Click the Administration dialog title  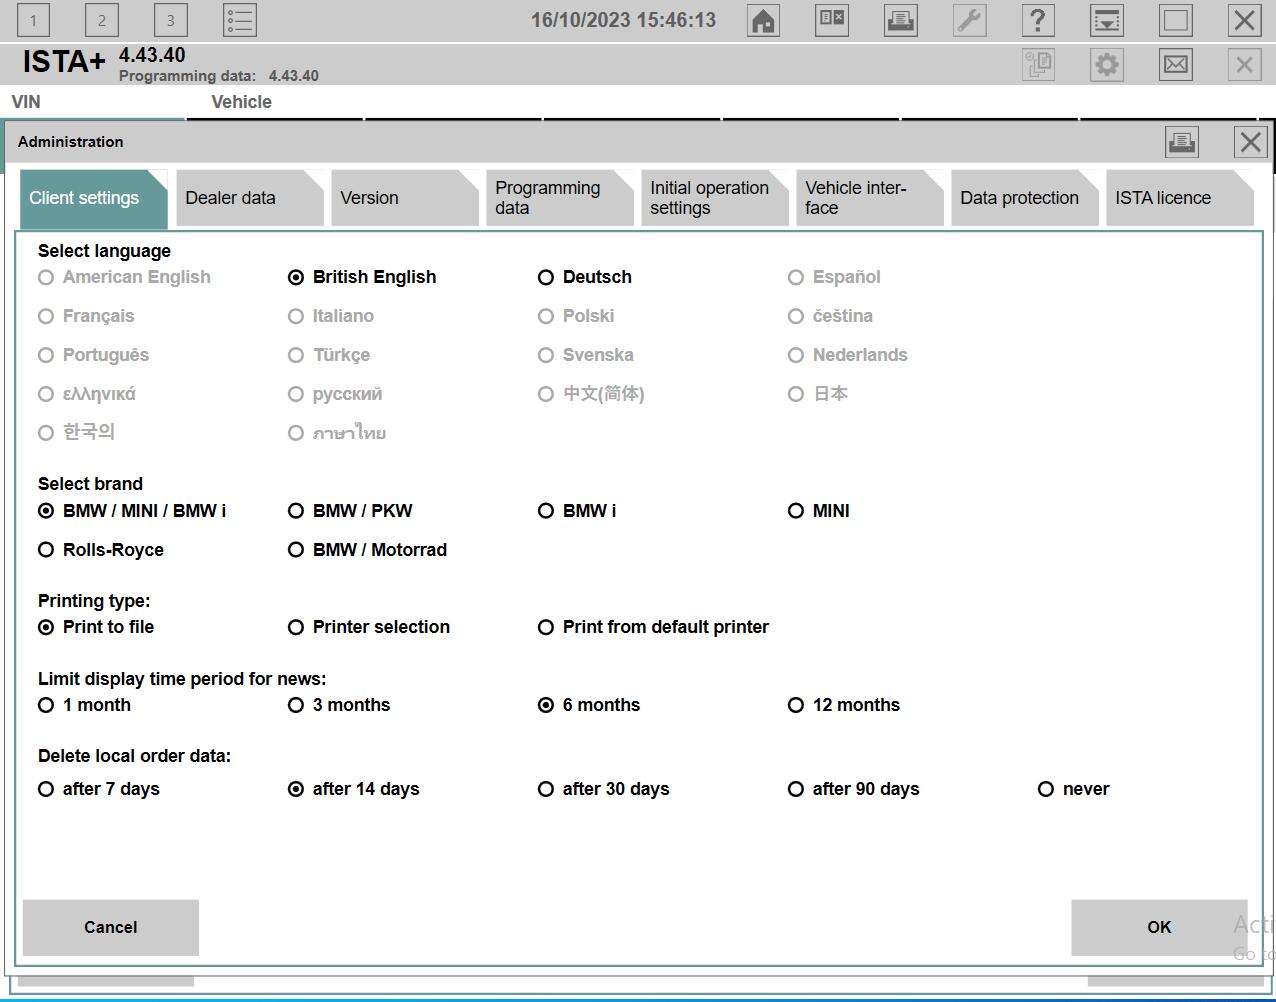point(71,142)
